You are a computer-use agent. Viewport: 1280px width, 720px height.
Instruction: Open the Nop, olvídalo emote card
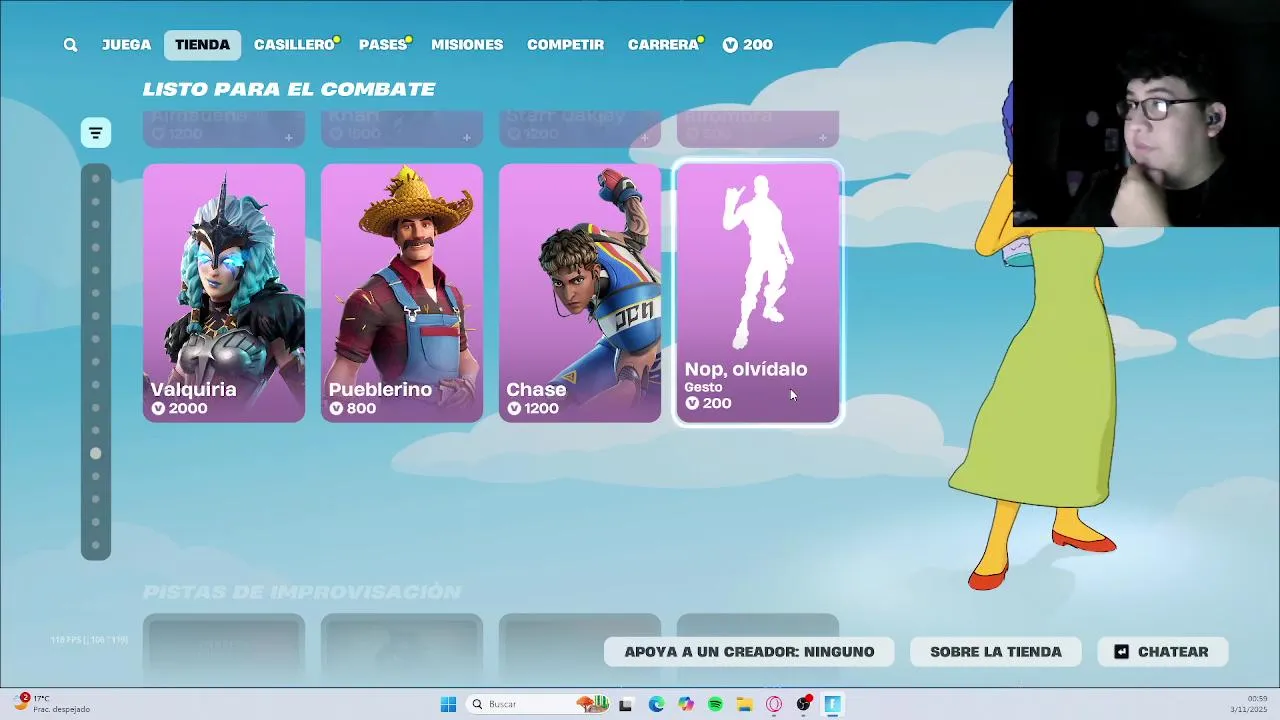[x=758, y=293]
